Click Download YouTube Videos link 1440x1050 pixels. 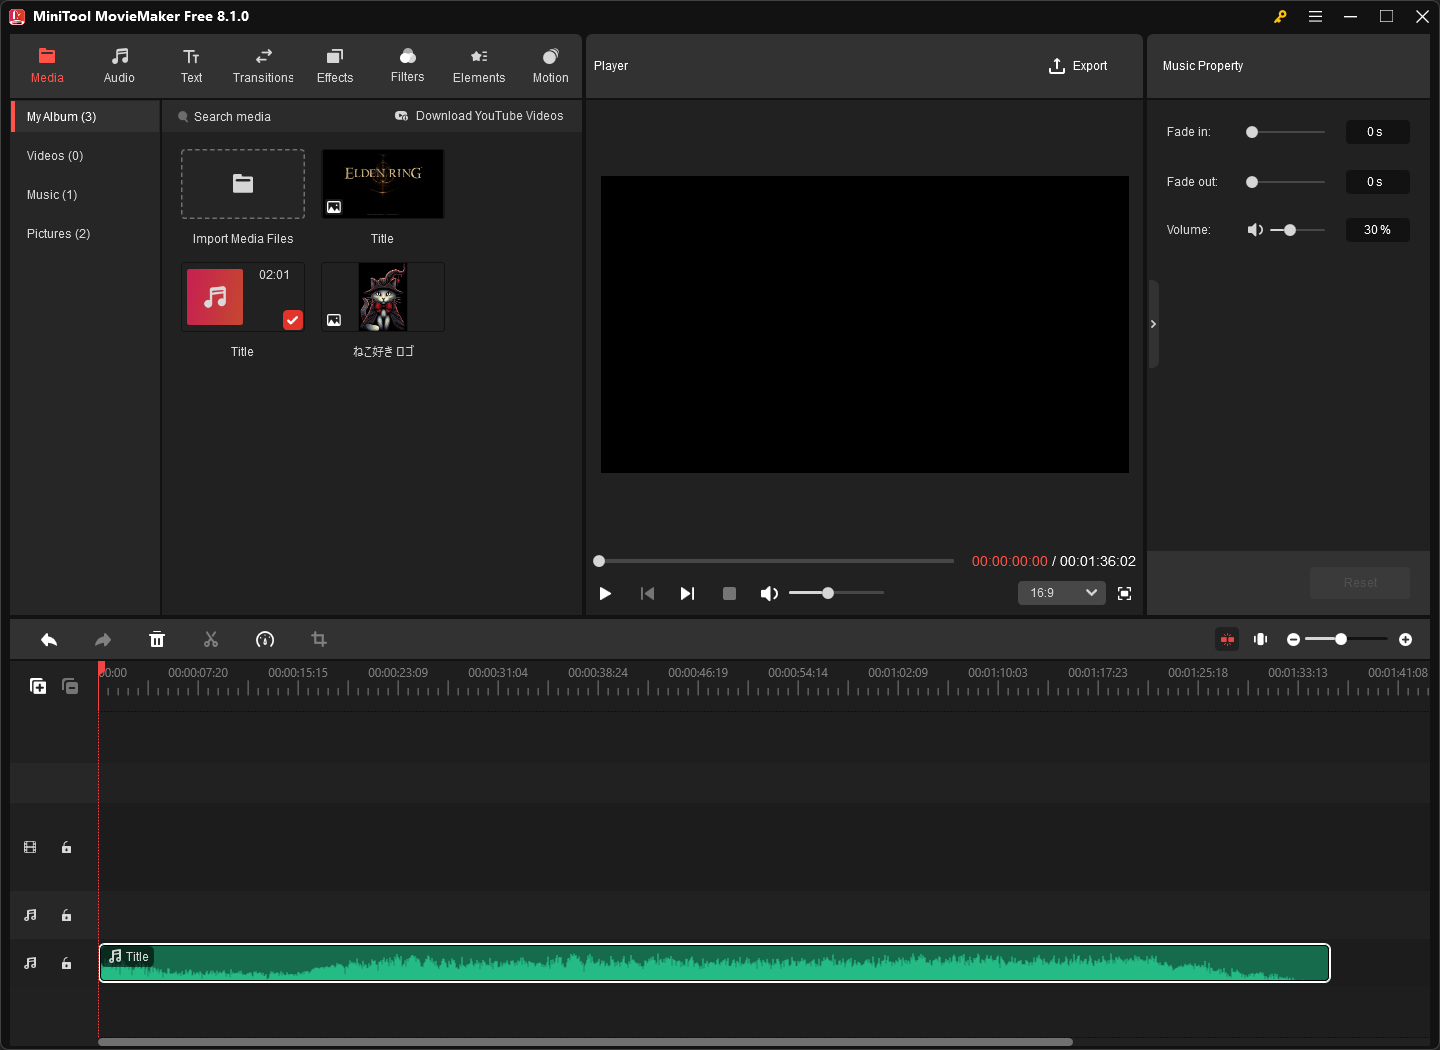tap(479, 116)
